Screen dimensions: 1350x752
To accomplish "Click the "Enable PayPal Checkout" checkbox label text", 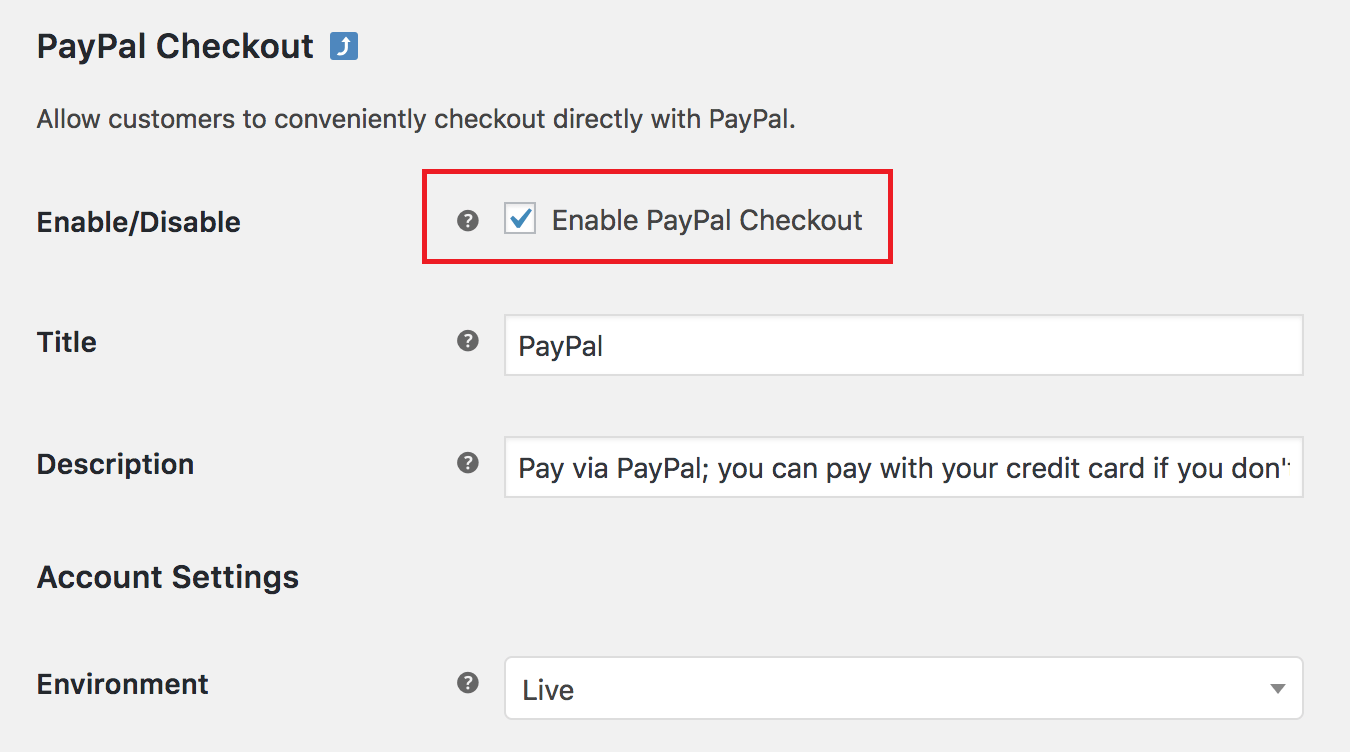I will pos(707,220).
